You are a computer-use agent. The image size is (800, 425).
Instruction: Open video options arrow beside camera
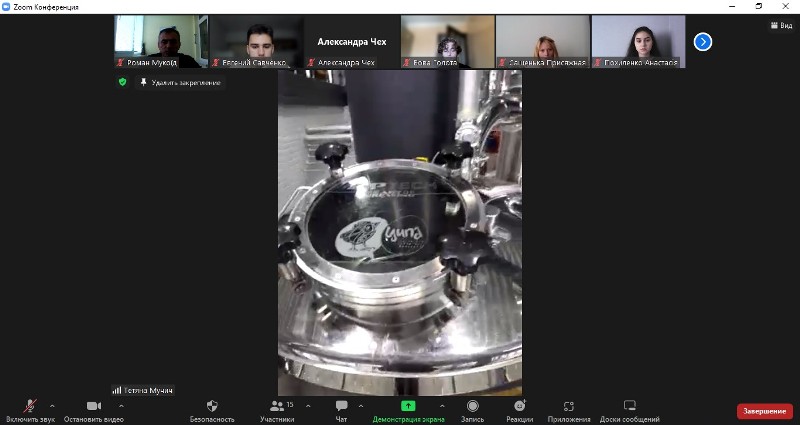[x=121, y=406]
